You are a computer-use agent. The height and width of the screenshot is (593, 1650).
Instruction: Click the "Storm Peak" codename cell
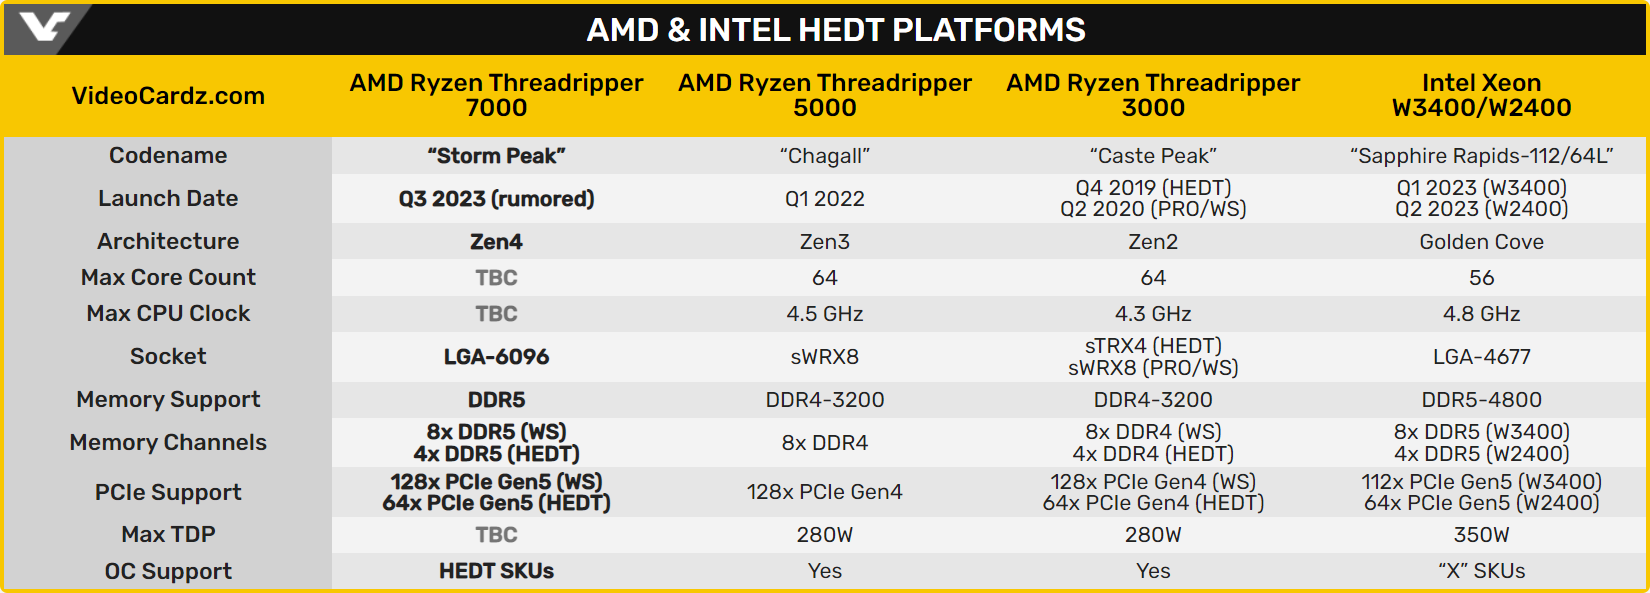click(496, 156)
